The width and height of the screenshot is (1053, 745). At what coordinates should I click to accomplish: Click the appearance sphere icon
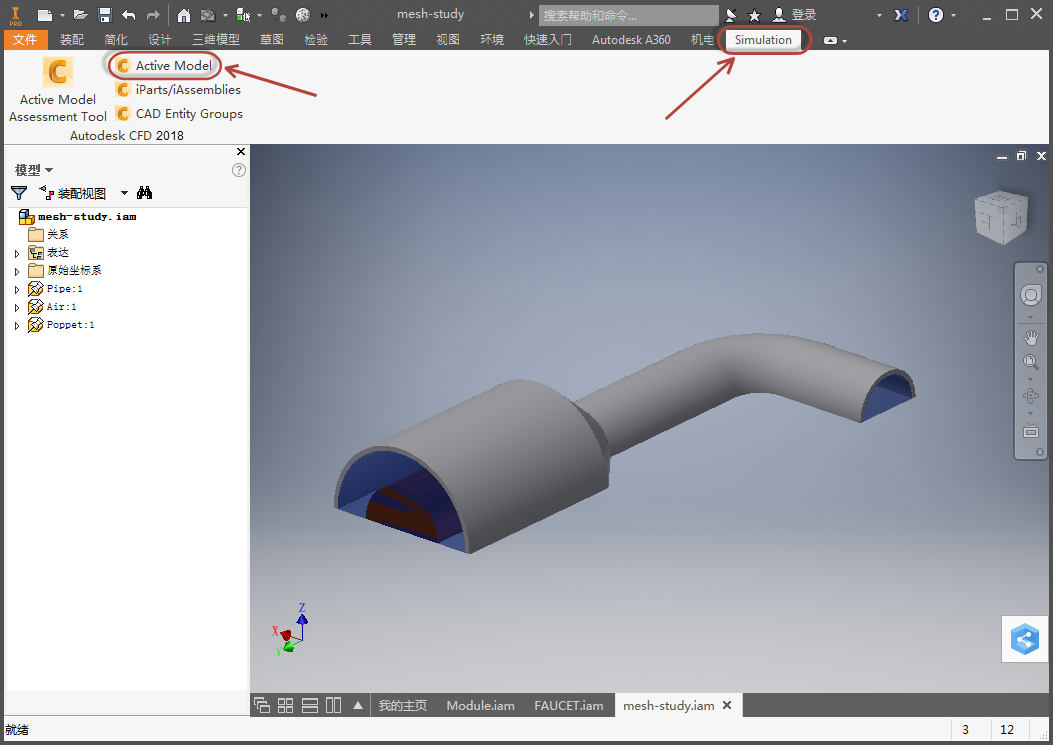(303, 15)
